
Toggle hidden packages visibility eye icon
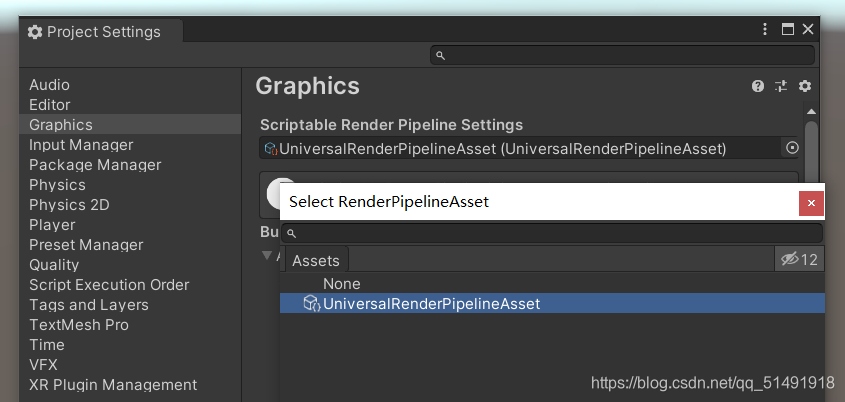tap(799, 260)
